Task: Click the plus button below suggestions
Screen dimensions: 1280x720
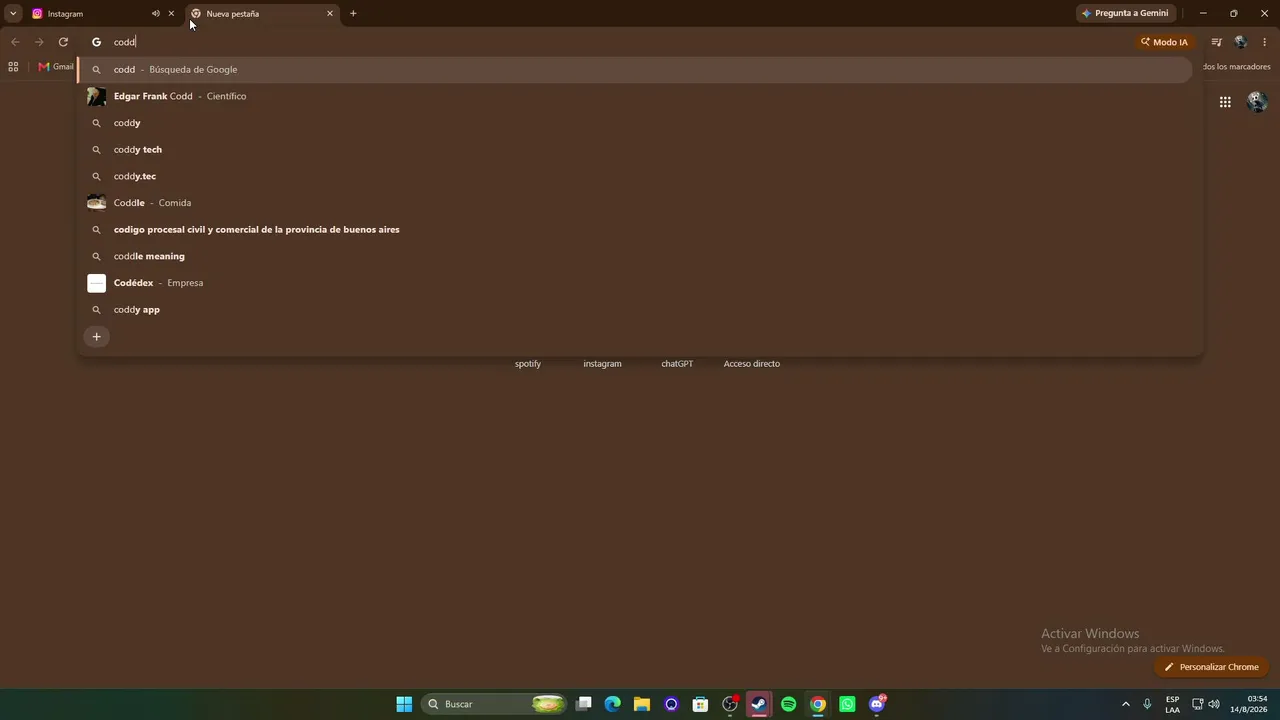Action: pos(97,337)
